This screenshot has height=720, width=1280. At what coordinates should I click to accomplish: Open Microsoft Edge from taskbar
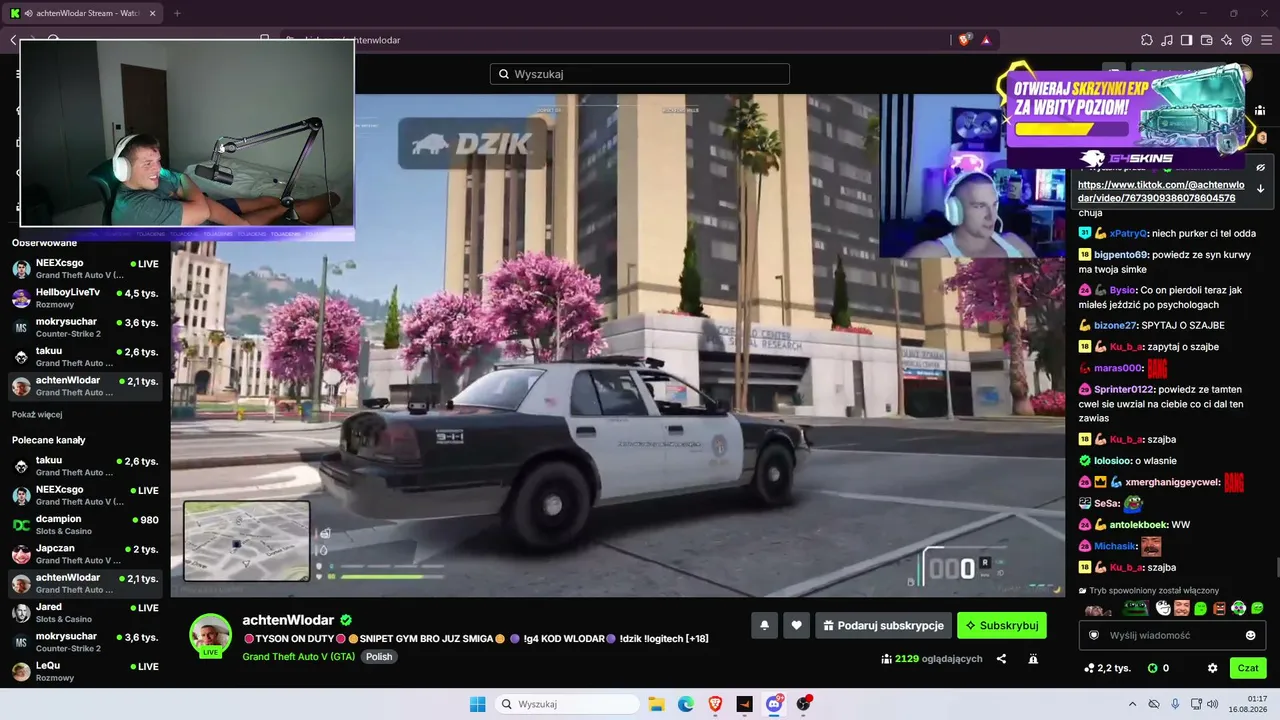click(x=686, y=704)
